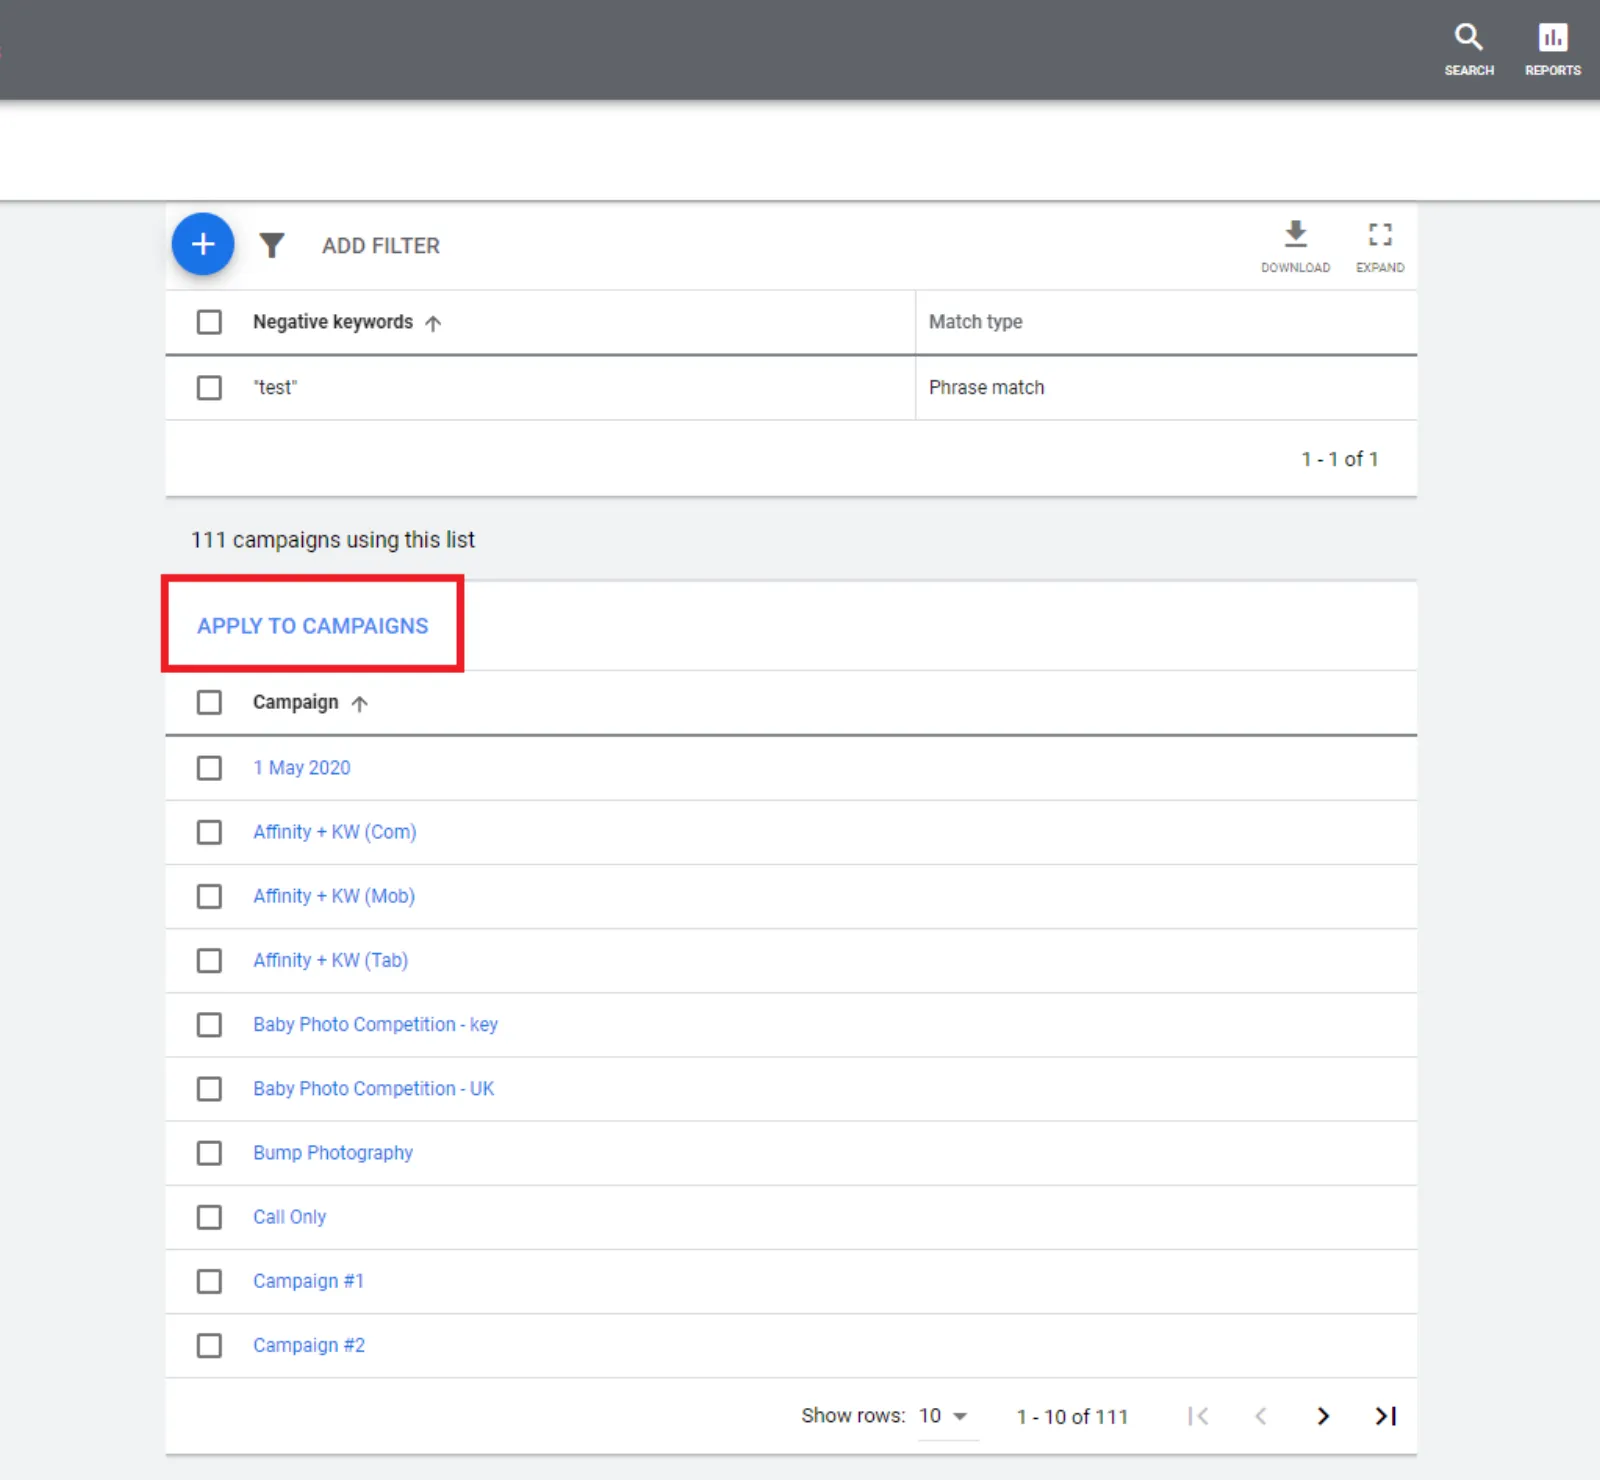
Task: Click the funnel filter icon
Action: coord(272,245)
